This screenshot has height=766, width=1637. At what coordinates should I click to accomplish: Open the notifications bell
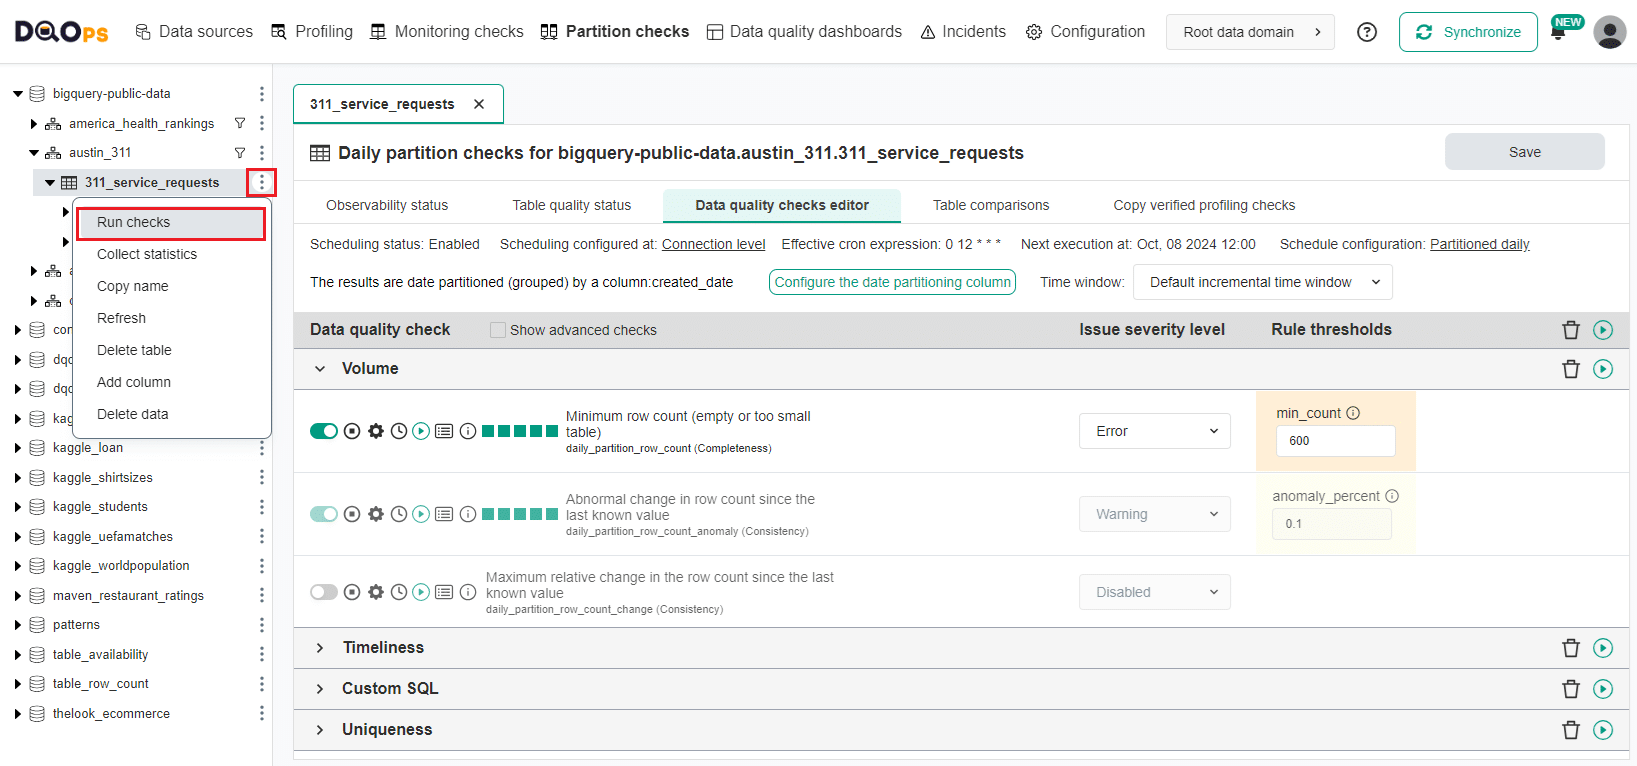[1558, 32]
